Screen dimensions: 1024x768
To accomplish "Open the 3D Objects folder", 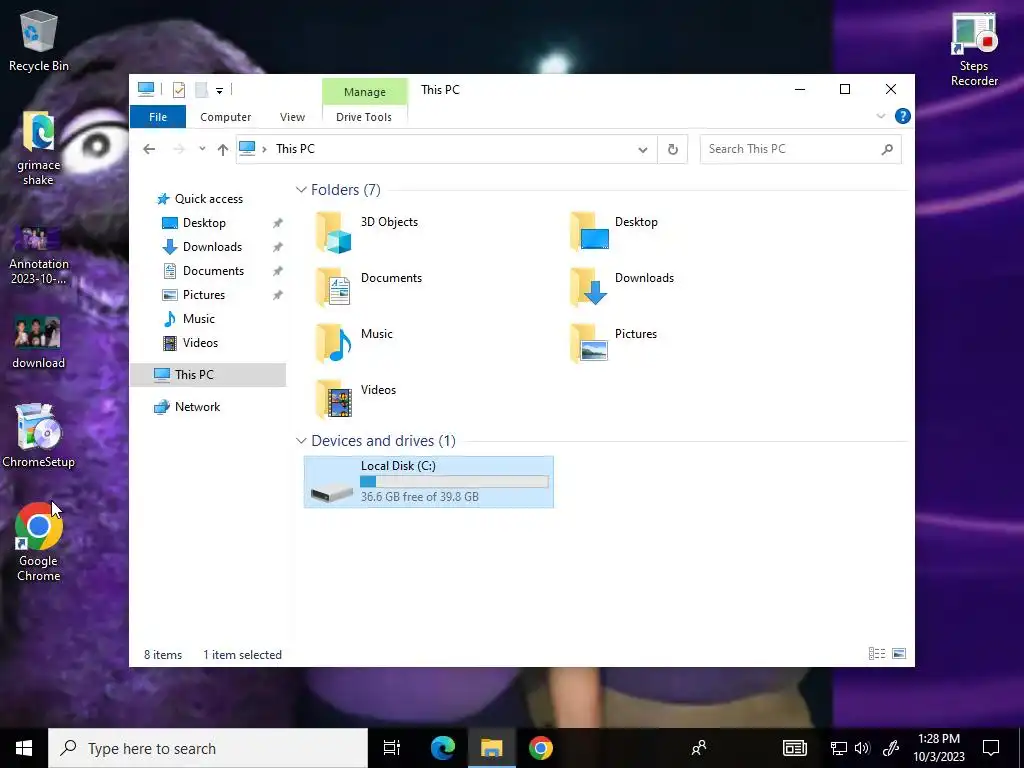I will (367, 232).
